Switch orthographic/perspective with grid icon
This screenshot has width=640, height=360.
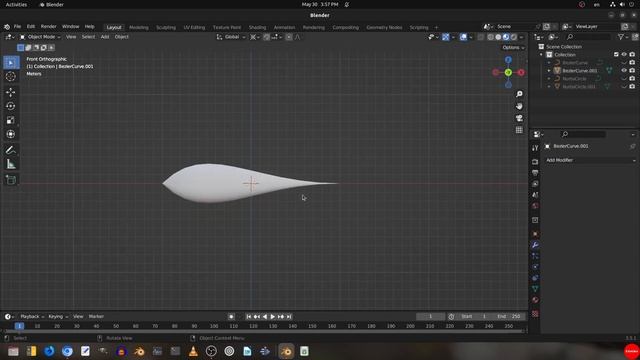pyautogui.click(x=519, y=130)
